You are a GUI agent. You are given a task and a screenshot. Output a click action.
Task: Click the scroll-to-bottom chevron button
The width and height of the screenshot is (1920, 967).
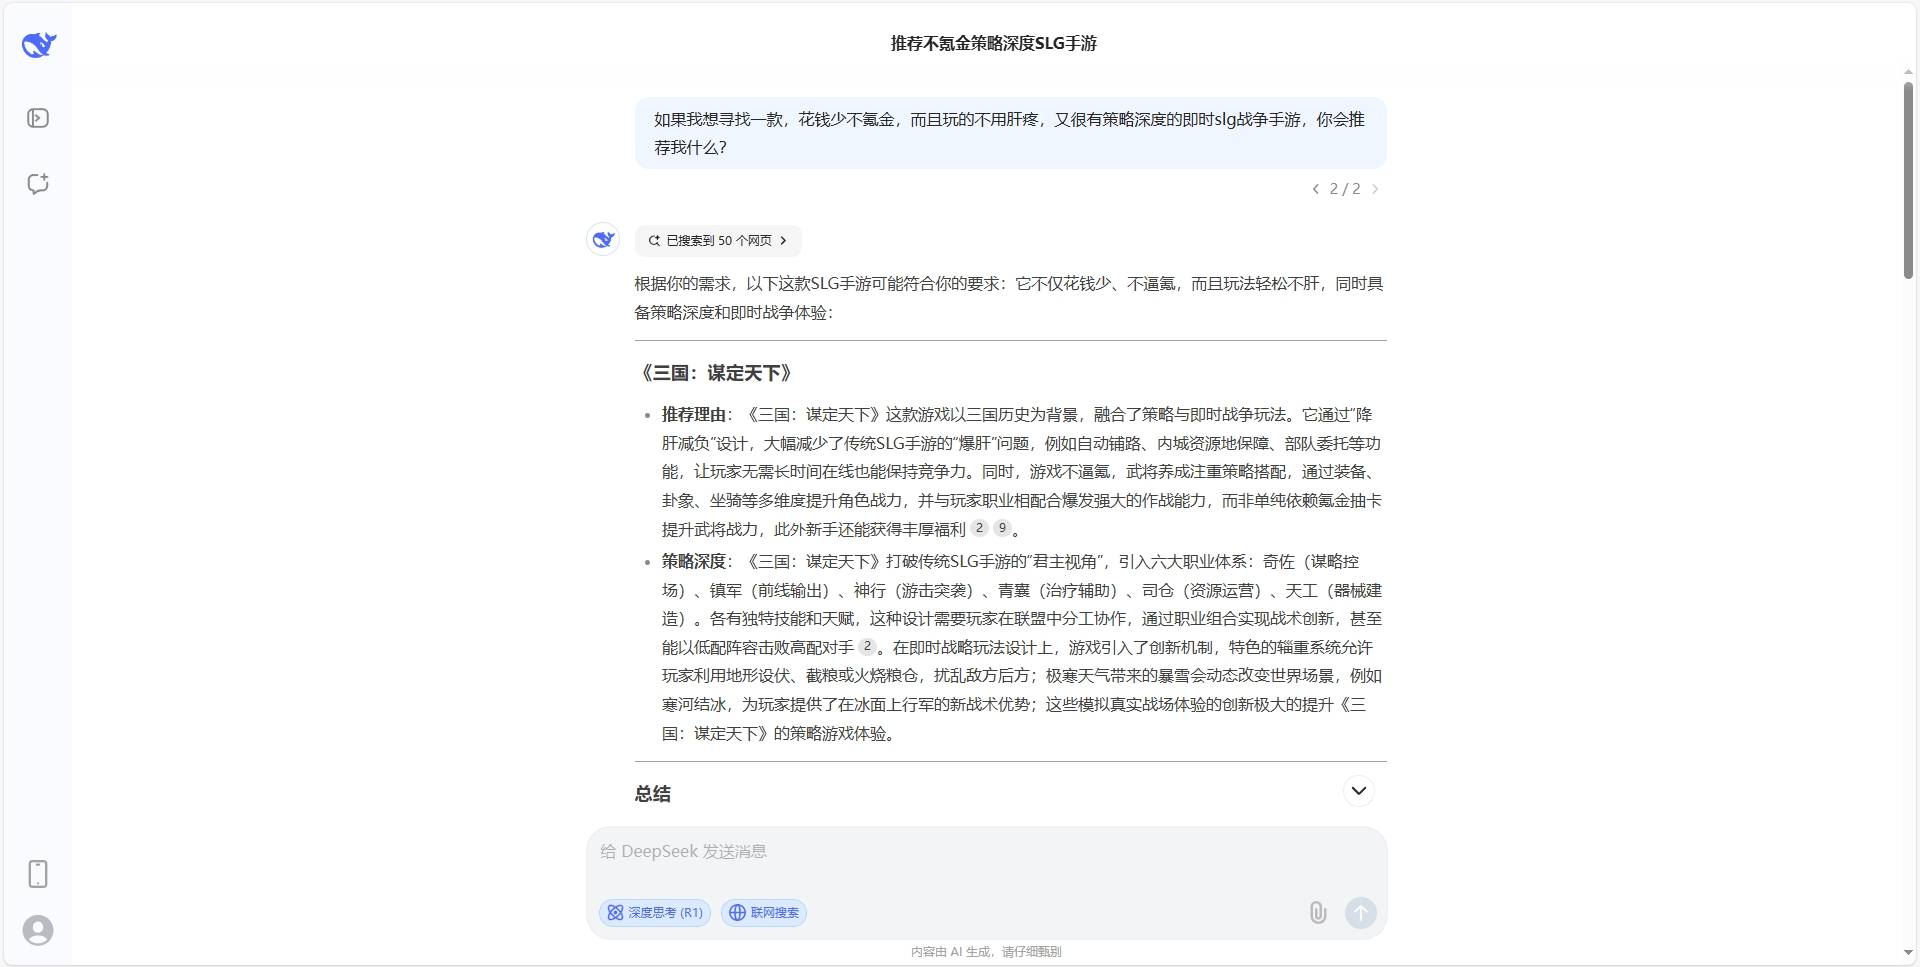point(1358,791)
